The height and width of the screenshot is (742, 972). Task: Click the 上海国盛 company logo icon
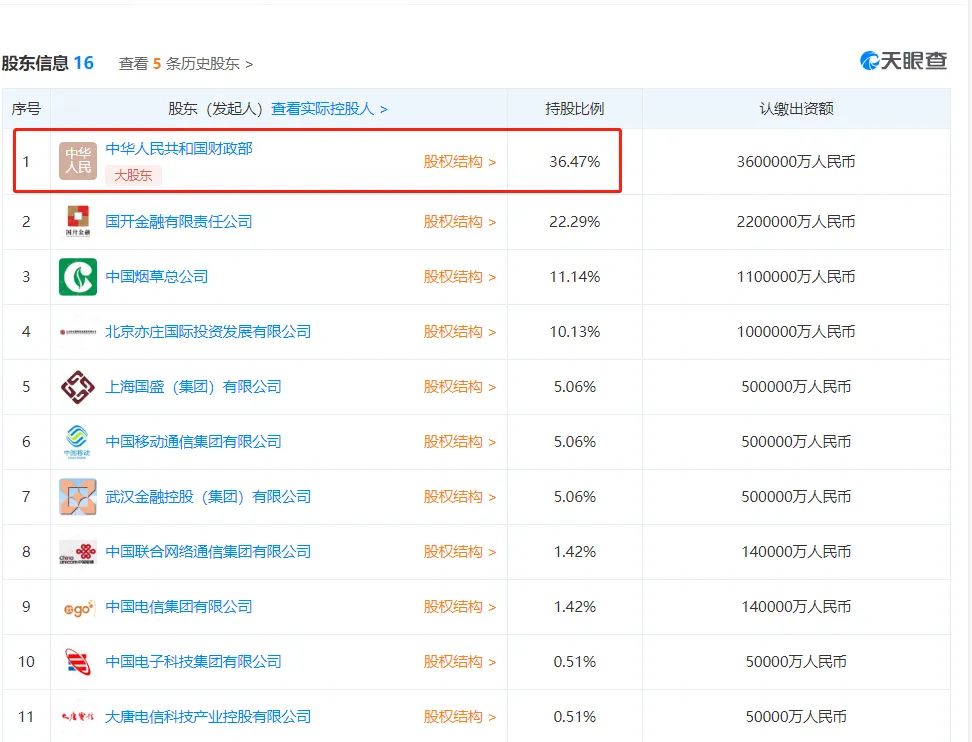[x=78, y=387]
